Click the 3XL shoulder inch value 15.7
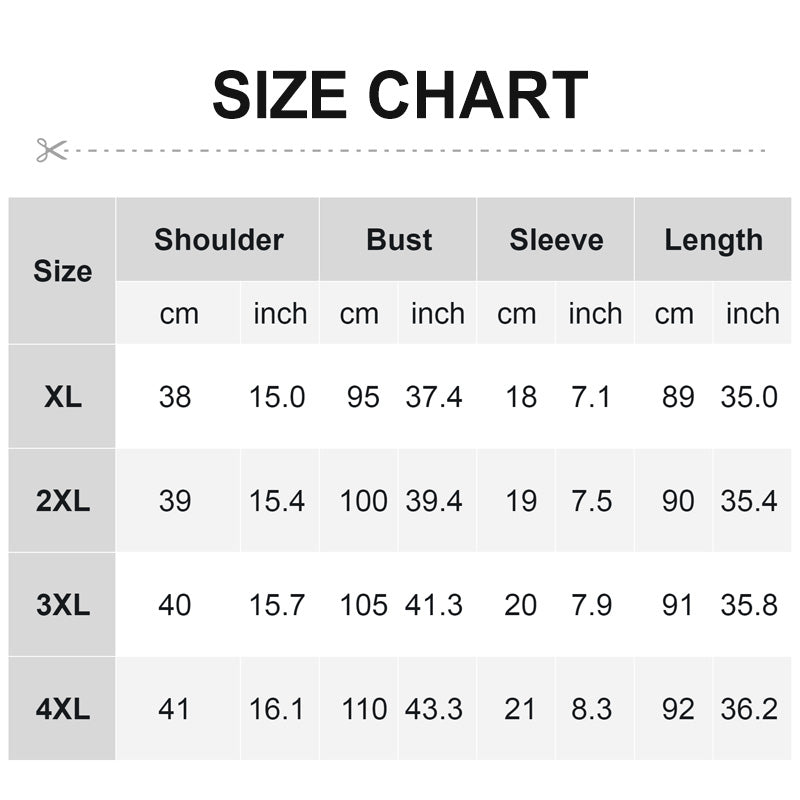800x800 pixels. point(277,605)
